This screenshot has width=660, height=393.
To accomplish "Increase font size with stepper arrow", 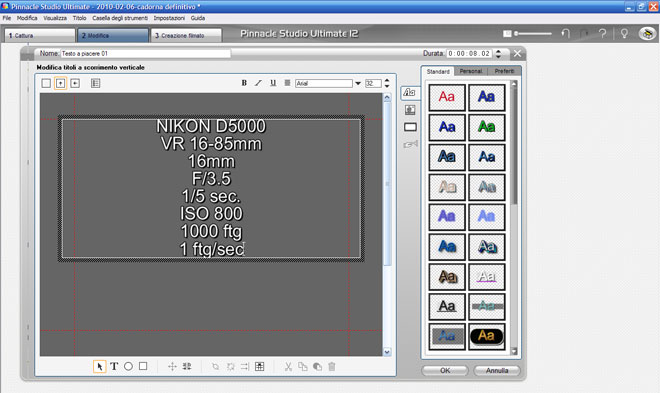I will [x=387, y=80].
